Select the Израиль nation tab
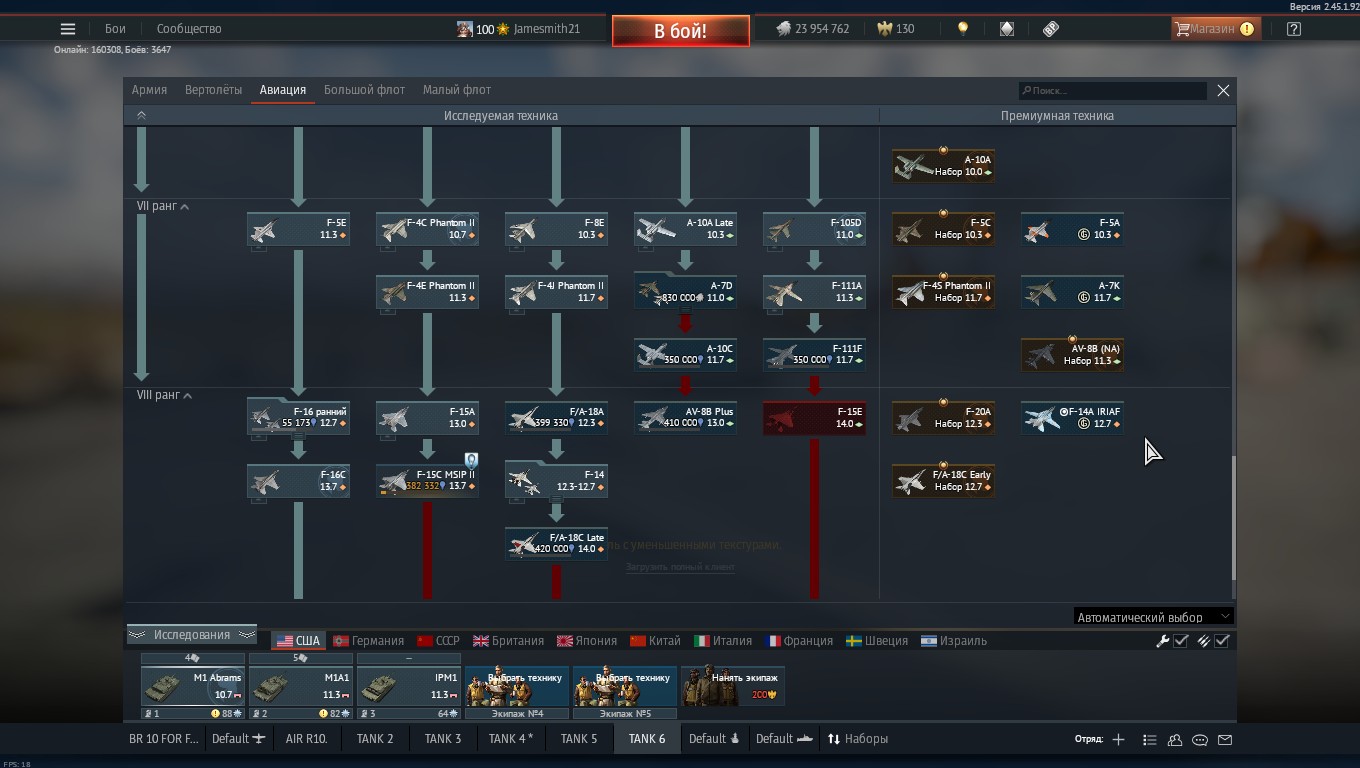 (x=954, y=641)
